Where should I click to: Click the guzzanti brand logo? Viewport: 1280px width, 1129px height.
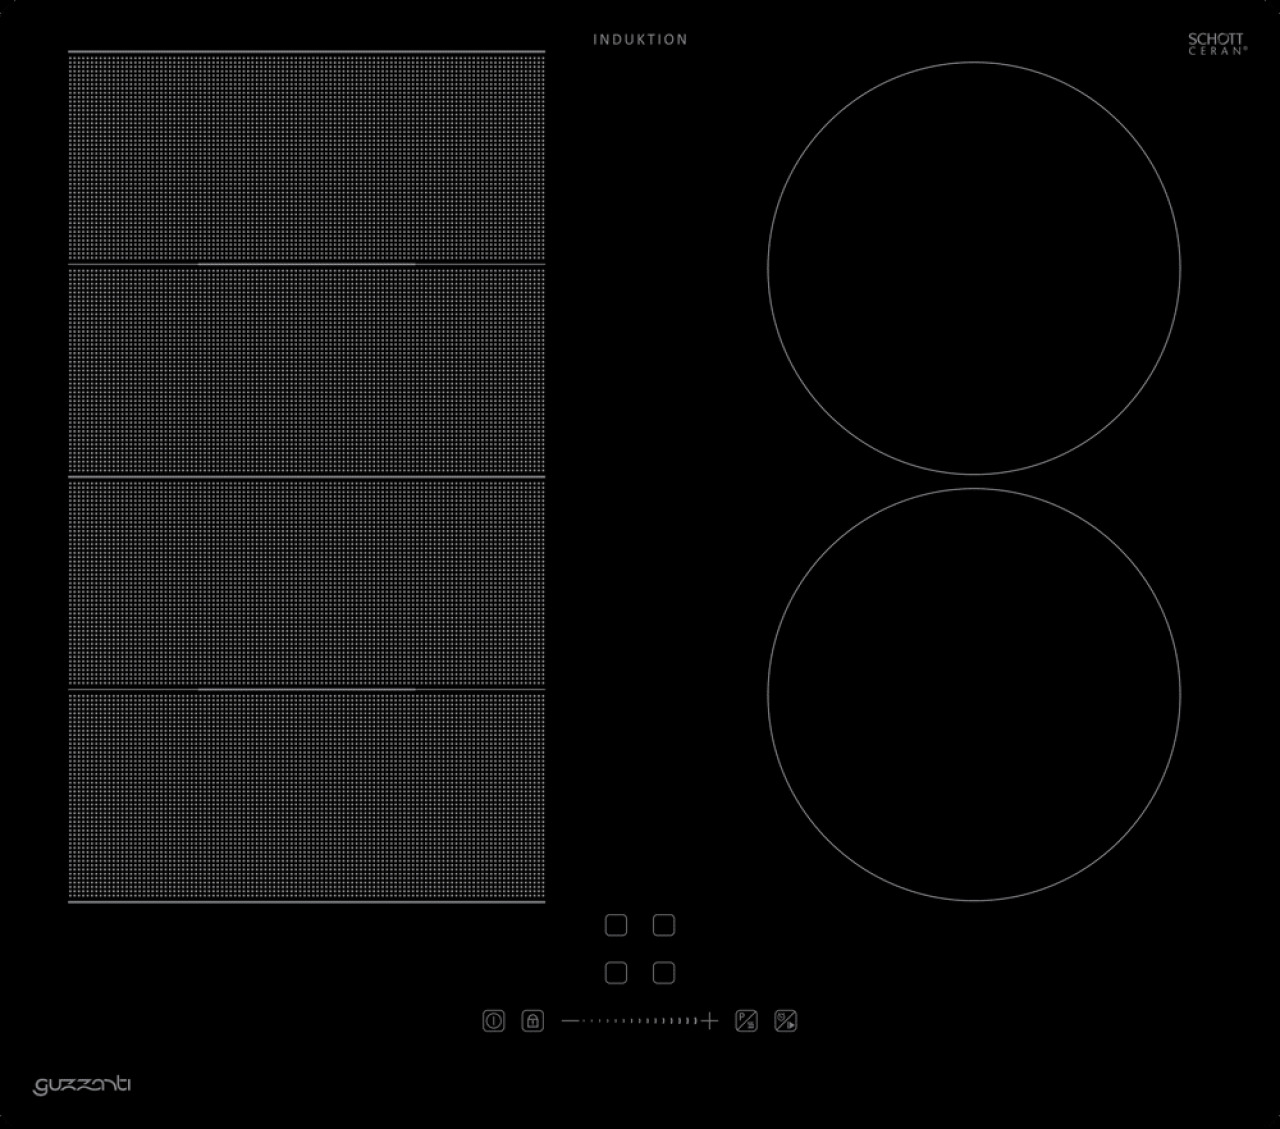pyautogui.click(x=82, y=1085)
